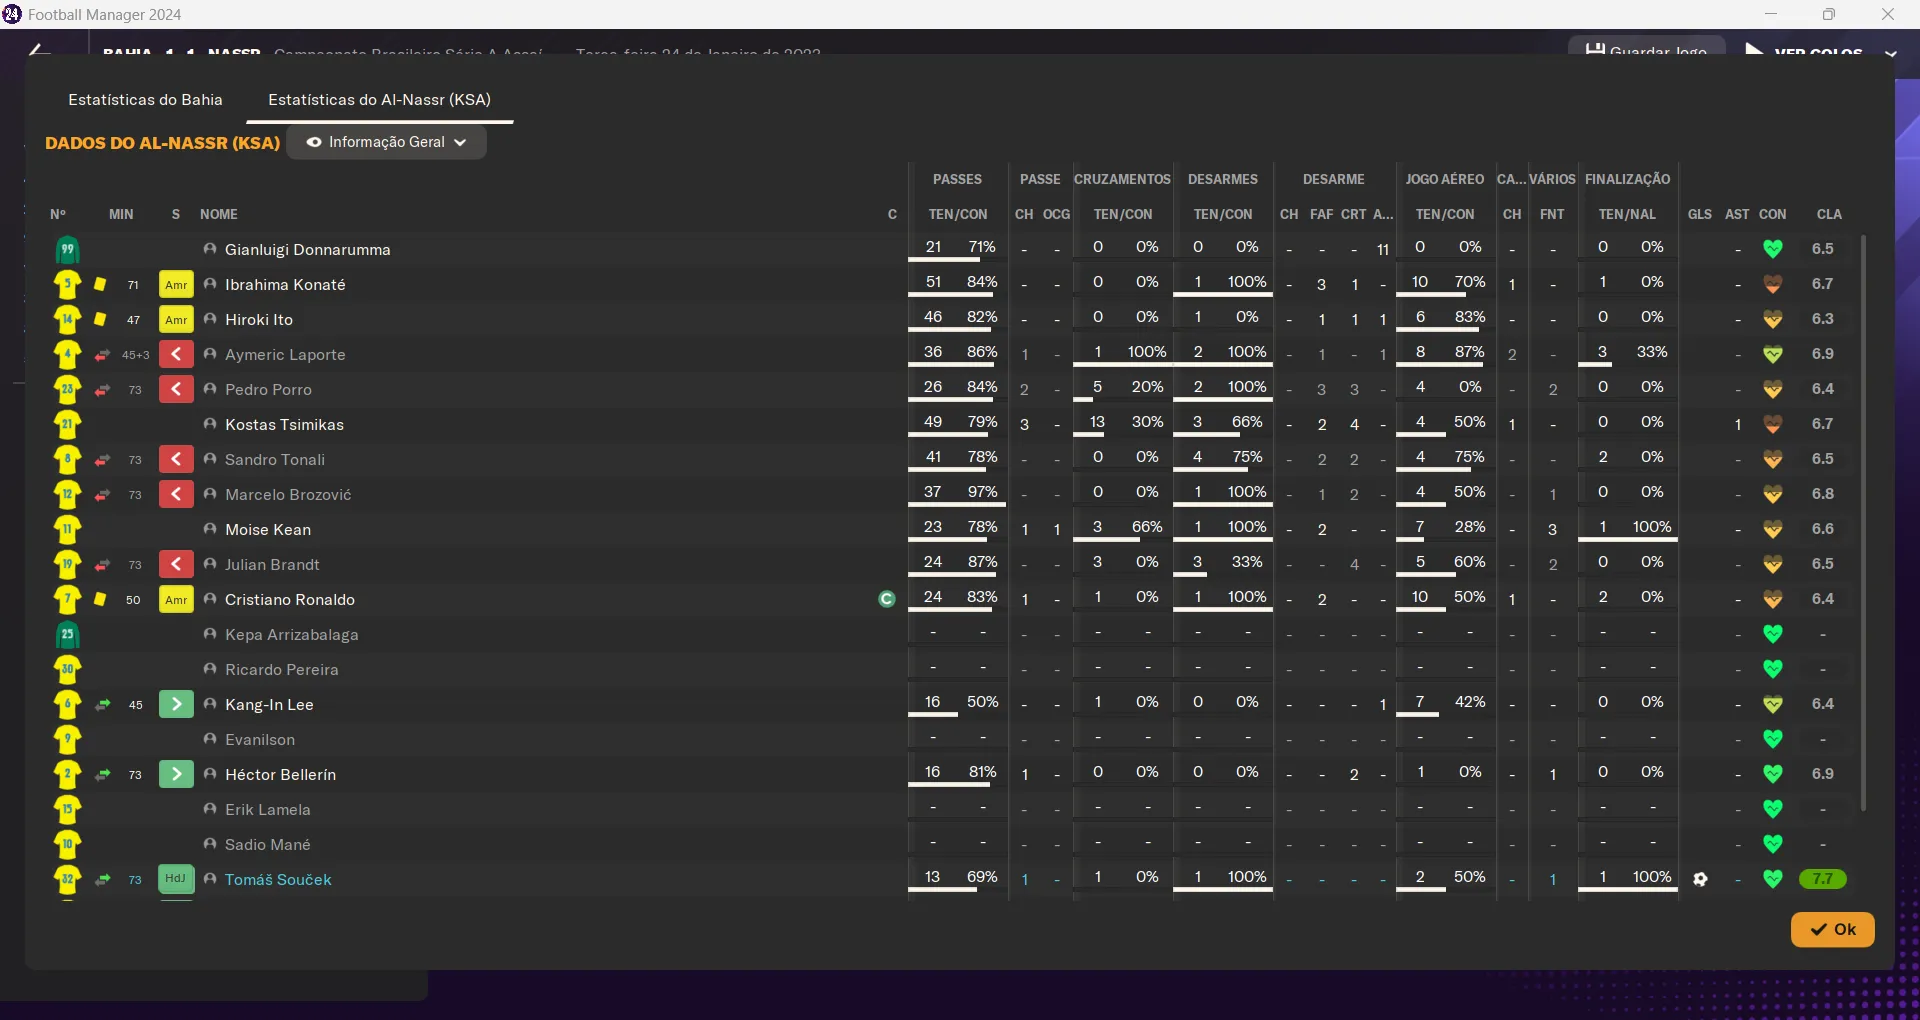Restore the Football Manager 2024 window
The width and height of the screenshot is (1920, 1020).
(1828, 14)
